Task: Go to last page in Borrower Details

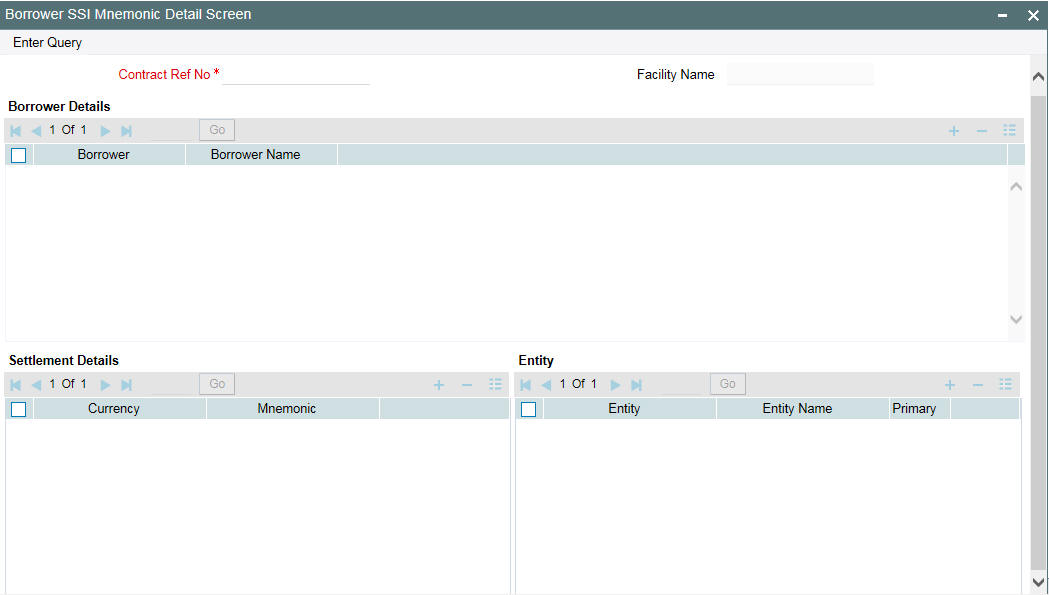Action: [x=126, y=131]
